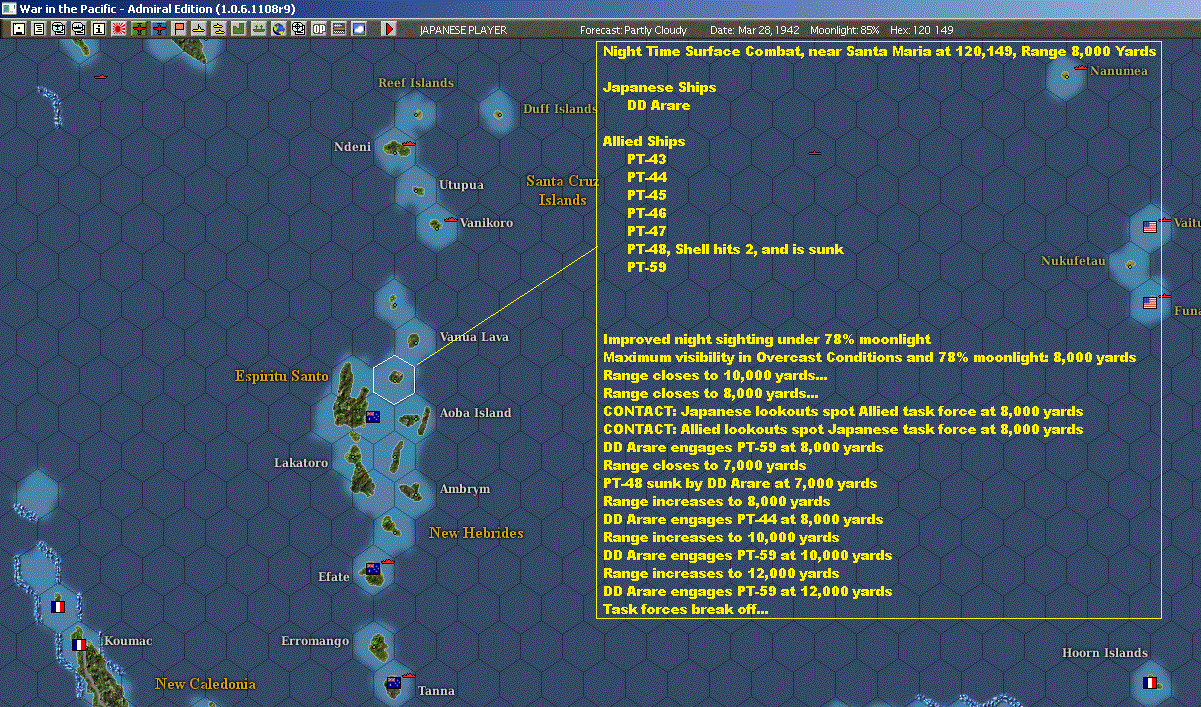1201x707 pixels.
Task: Select the Nukufetau island hex
Action: (1130, 265)
